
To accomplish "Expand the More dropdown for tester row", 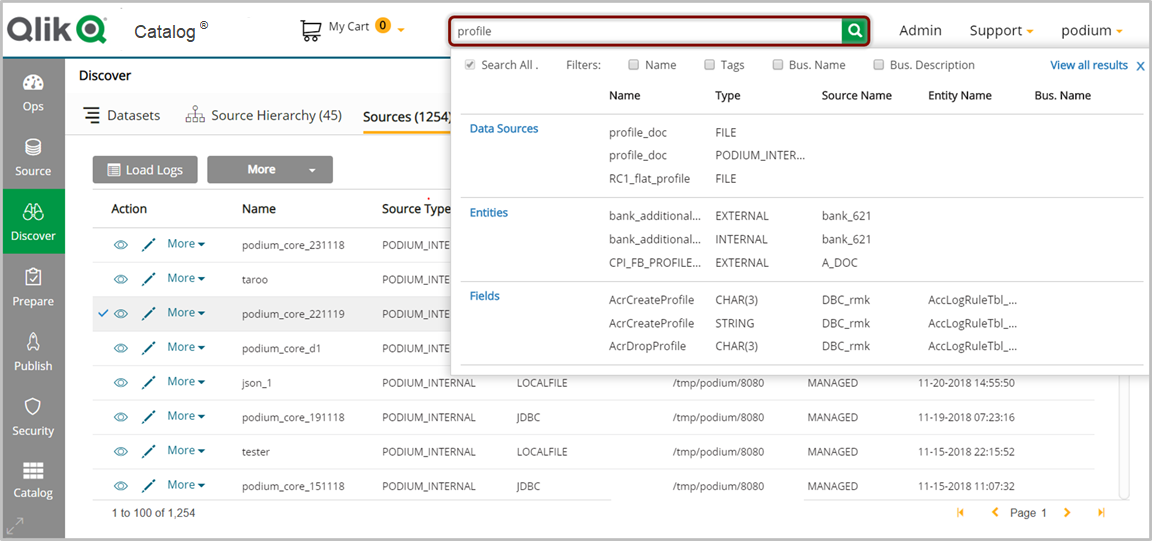I will pyautogui.click(x=186, y=451).
